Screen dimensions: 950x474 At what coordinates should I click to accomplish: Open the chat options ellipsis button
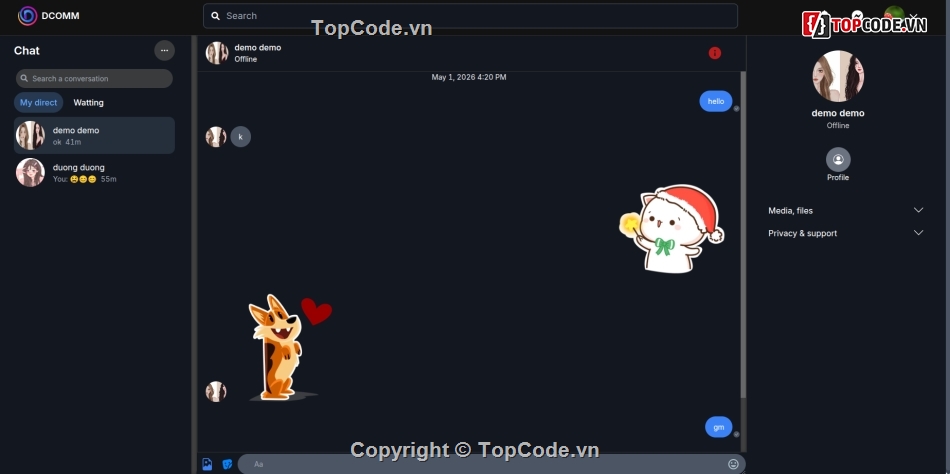(164, 50)
